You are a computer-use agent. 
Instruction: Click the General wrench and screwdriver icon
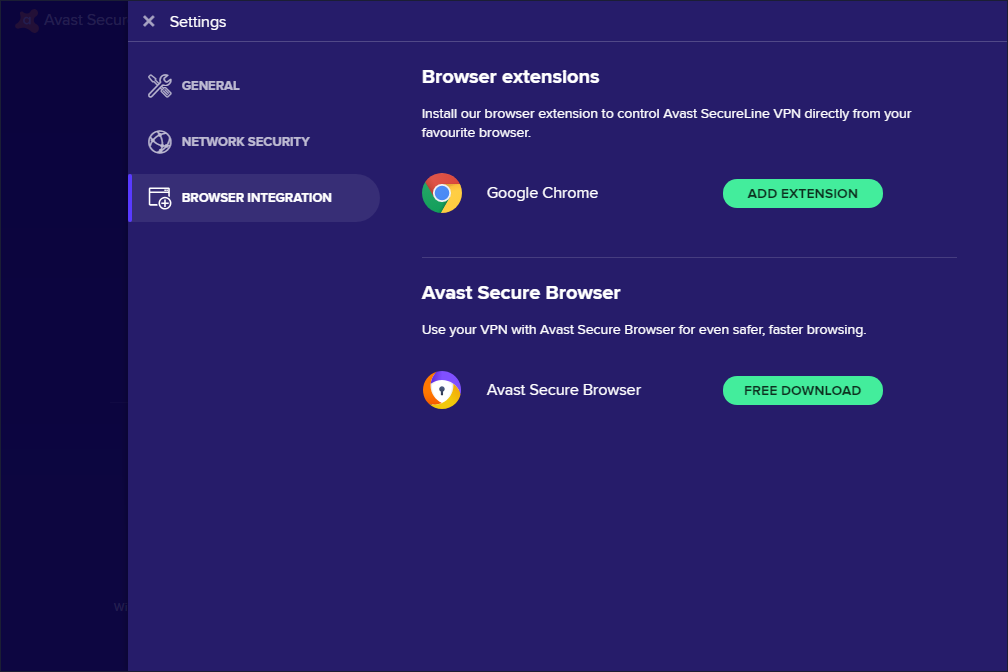point(160,86)
